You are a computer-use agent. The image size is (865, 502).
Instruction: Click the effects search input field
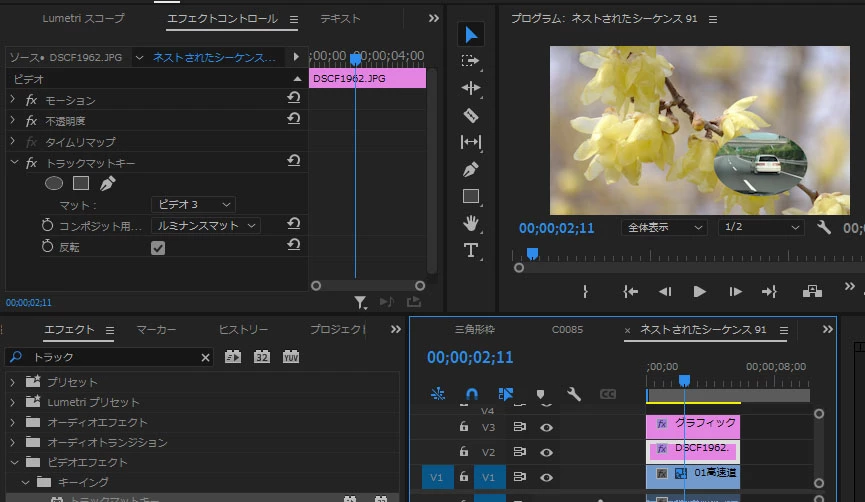109,357
